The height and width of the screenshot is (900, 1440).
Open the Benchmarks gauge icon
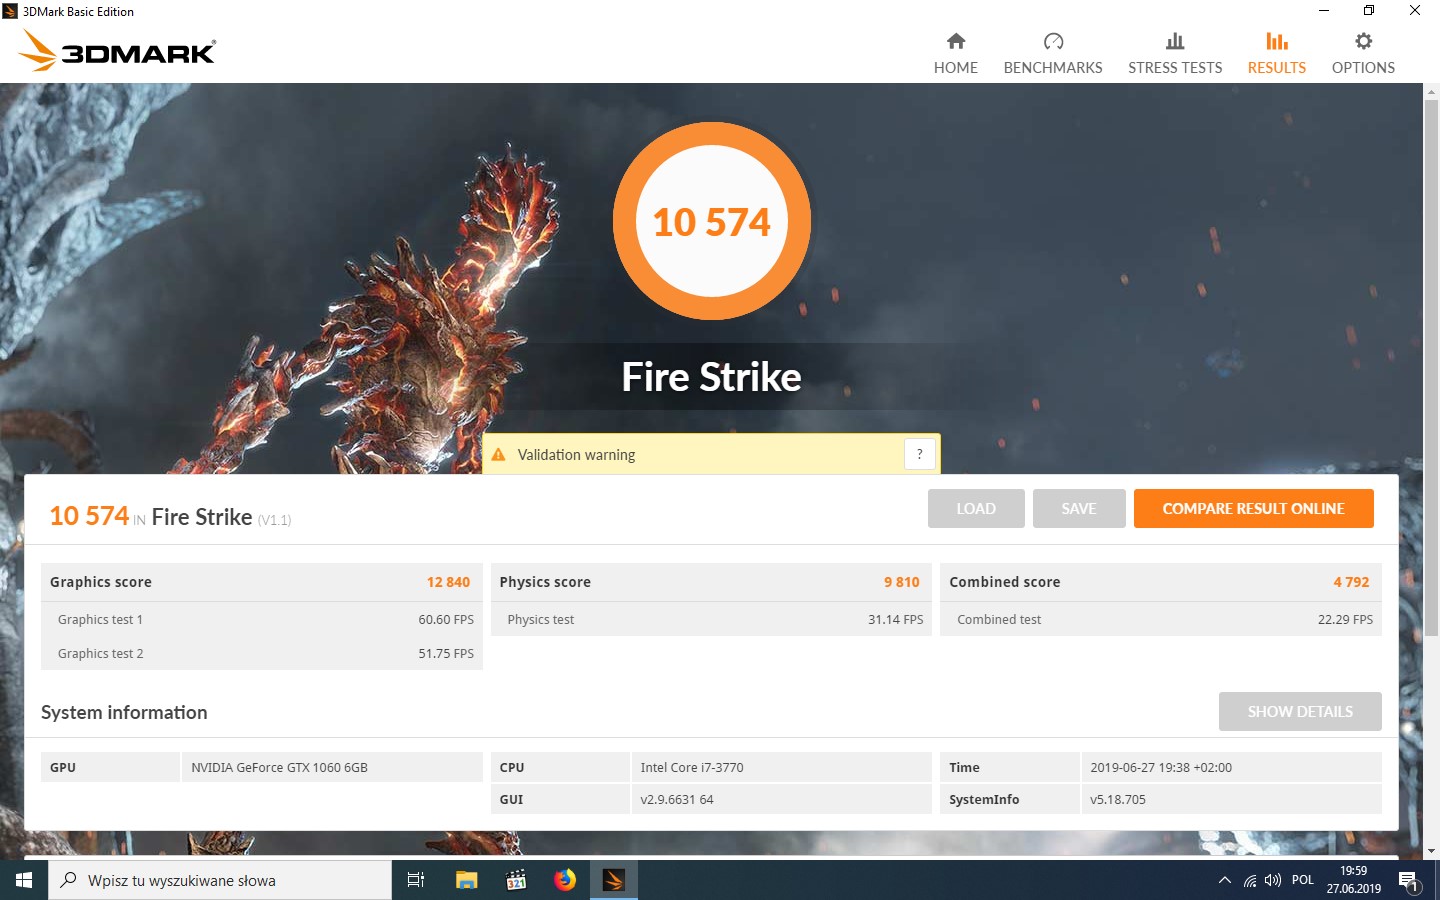(1053, 41)
